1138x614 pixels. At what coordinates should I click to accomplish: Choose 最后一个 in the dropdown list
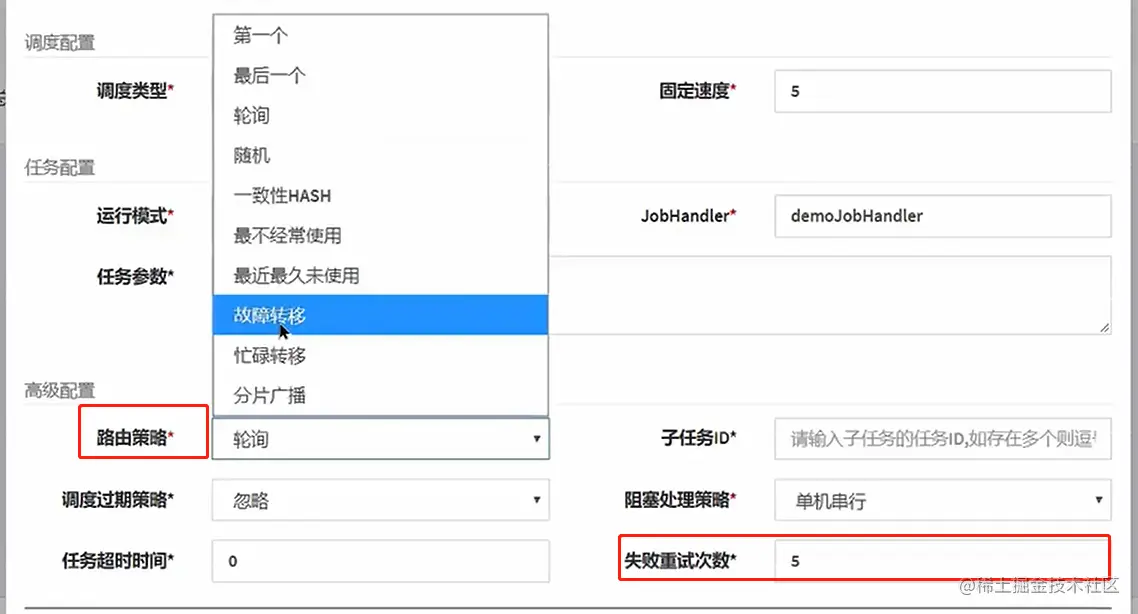pyautogui.click(x=380, y=75)
